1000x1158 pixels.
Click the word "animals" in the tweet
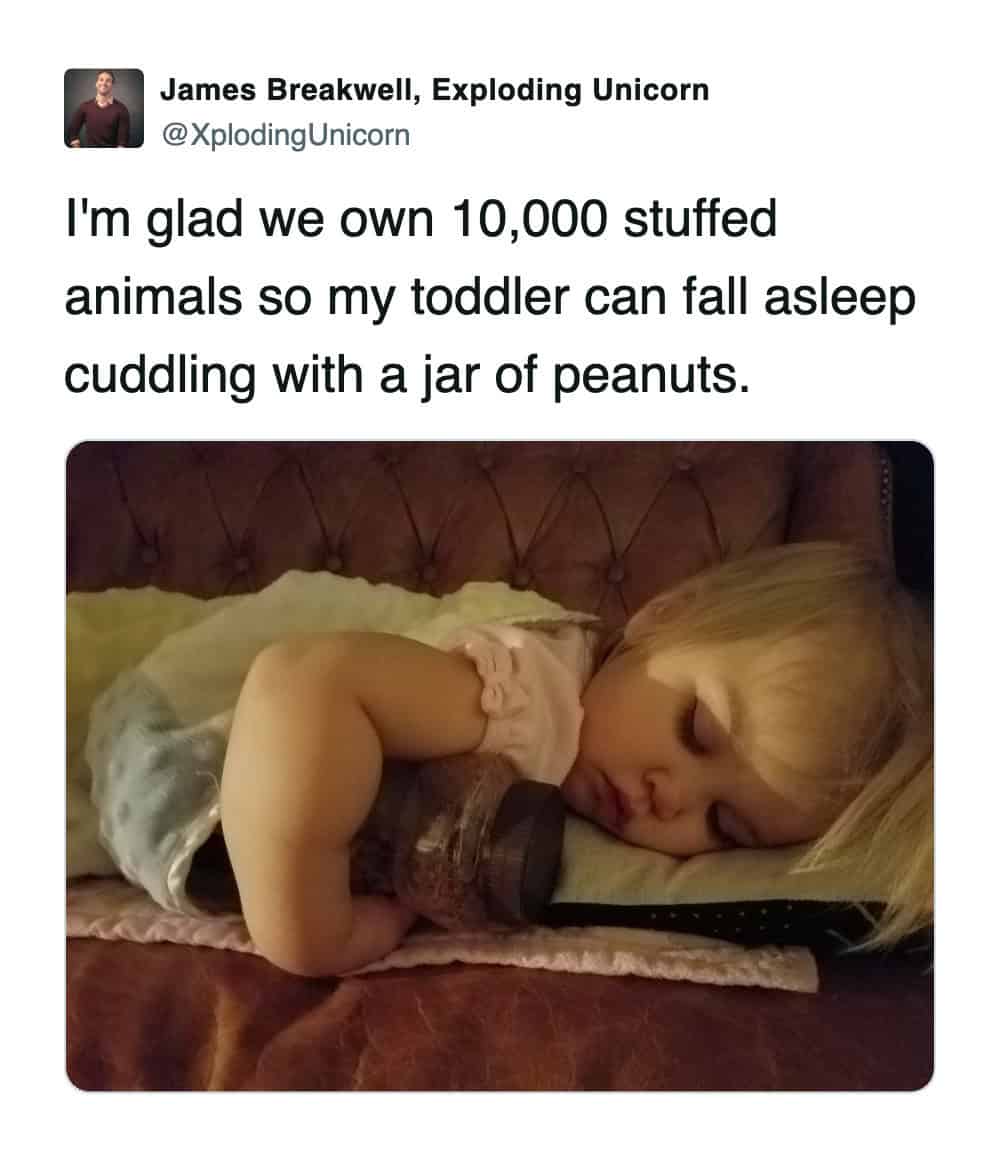(154, 297)
